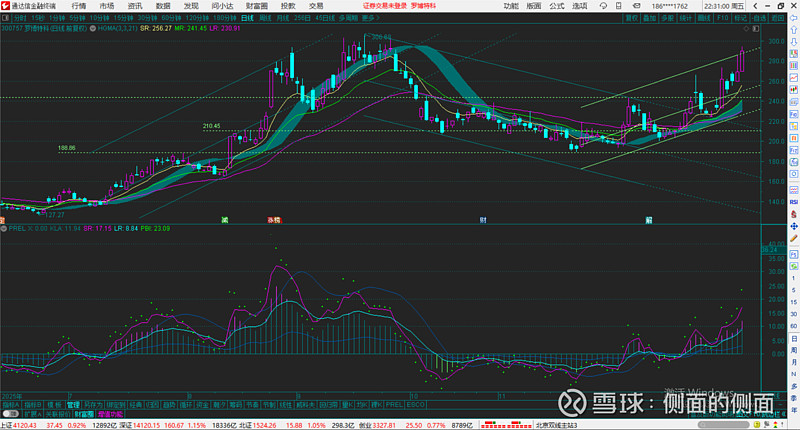
Task: Toggle 叠加 overlay mode
Action: (x=649, y=18)
